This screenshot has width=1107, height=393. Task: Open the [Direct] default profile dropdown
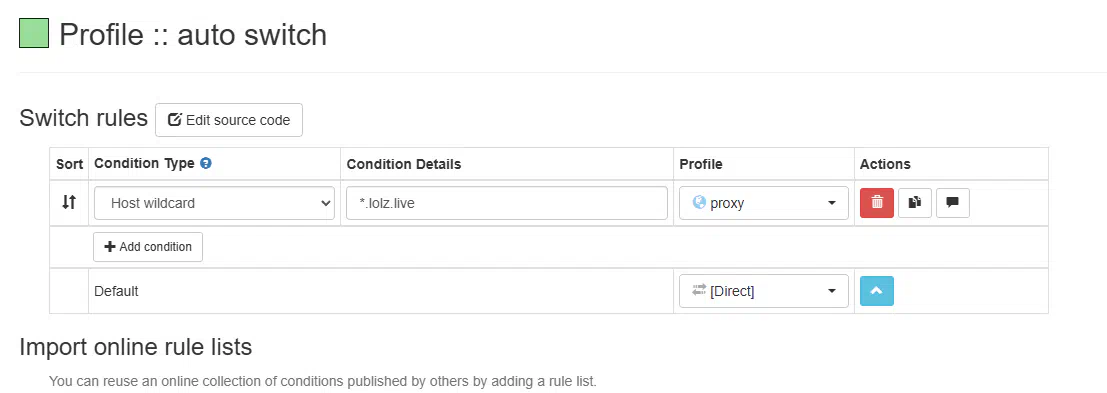coord(764,291)
